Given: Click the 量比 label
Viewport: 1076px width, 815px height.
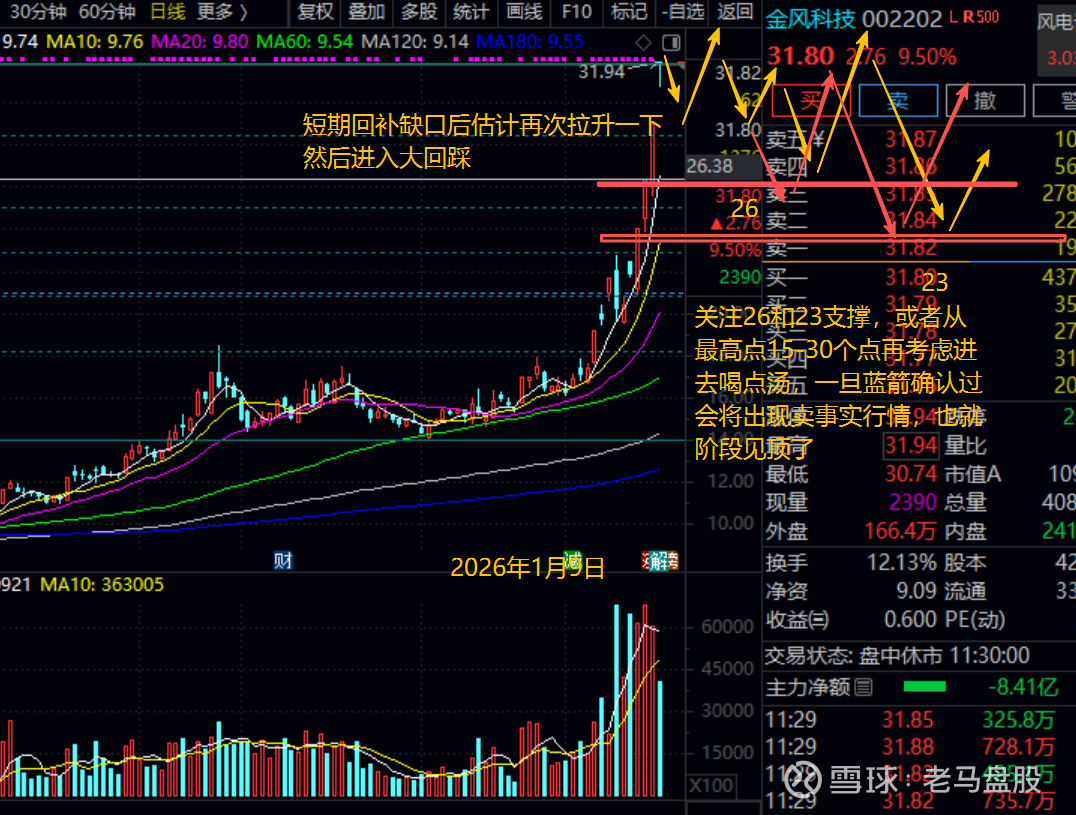Looking at the screenshot, I should [965, 446].
